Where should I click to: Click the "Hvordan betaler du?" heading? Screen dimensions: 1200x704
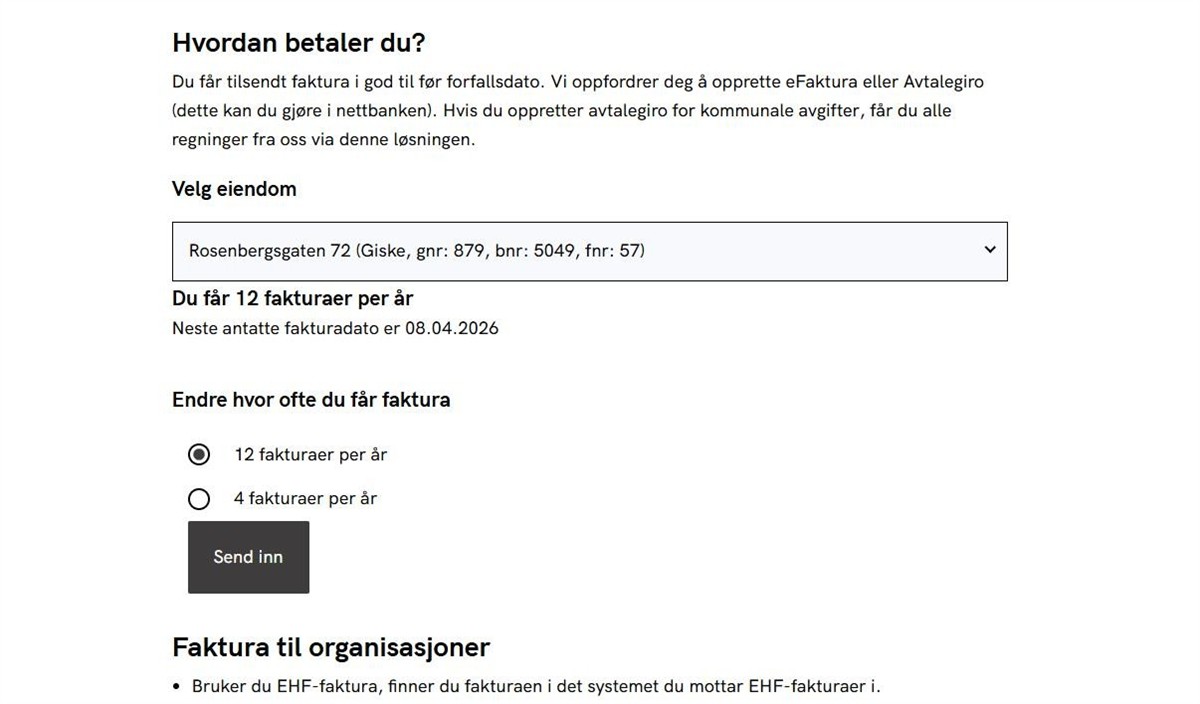click(x=298, y=43)
